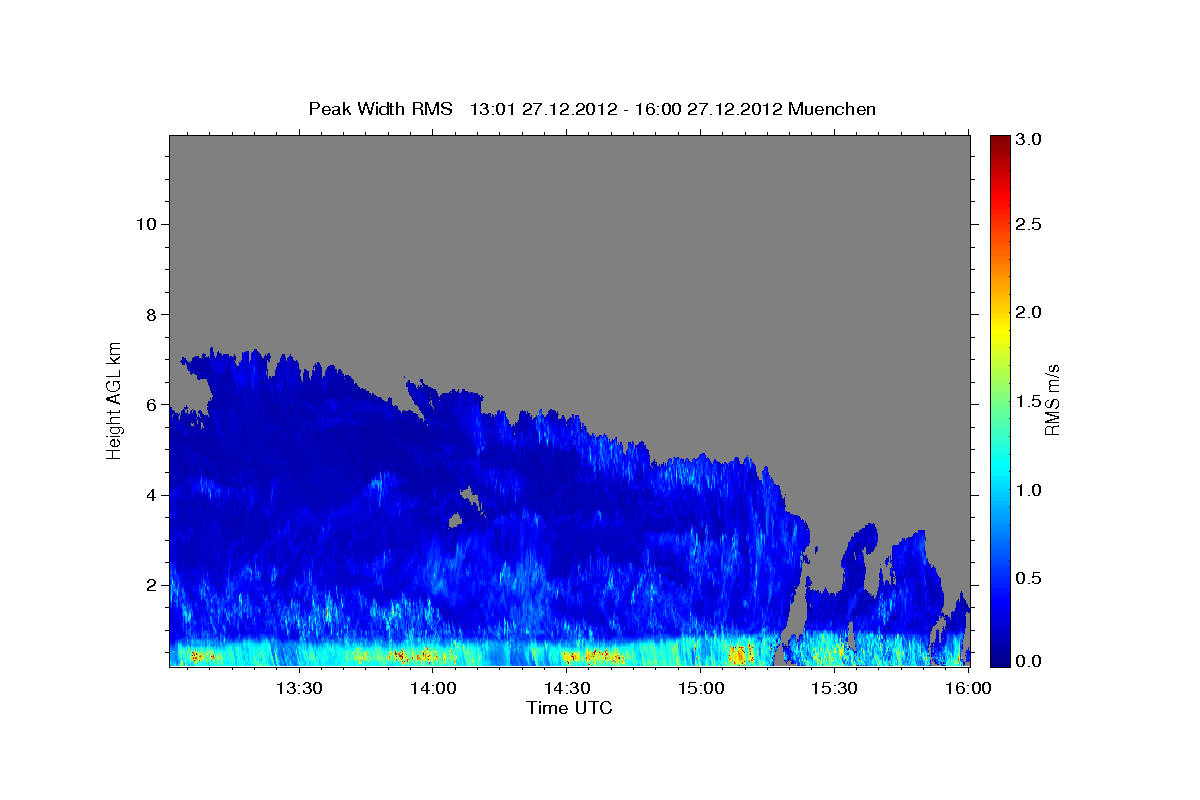Viewport: 1200px width, 800px height.
Task: Click the 16:00 time tick label
Action: [x=968, y=688]
